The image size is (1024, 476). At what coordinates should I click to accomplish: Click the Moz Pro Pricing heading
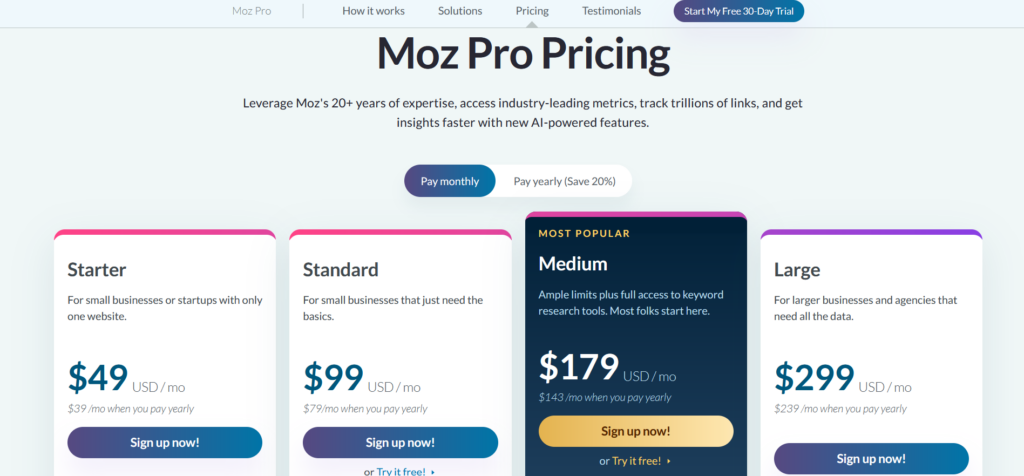pos(523,54)
